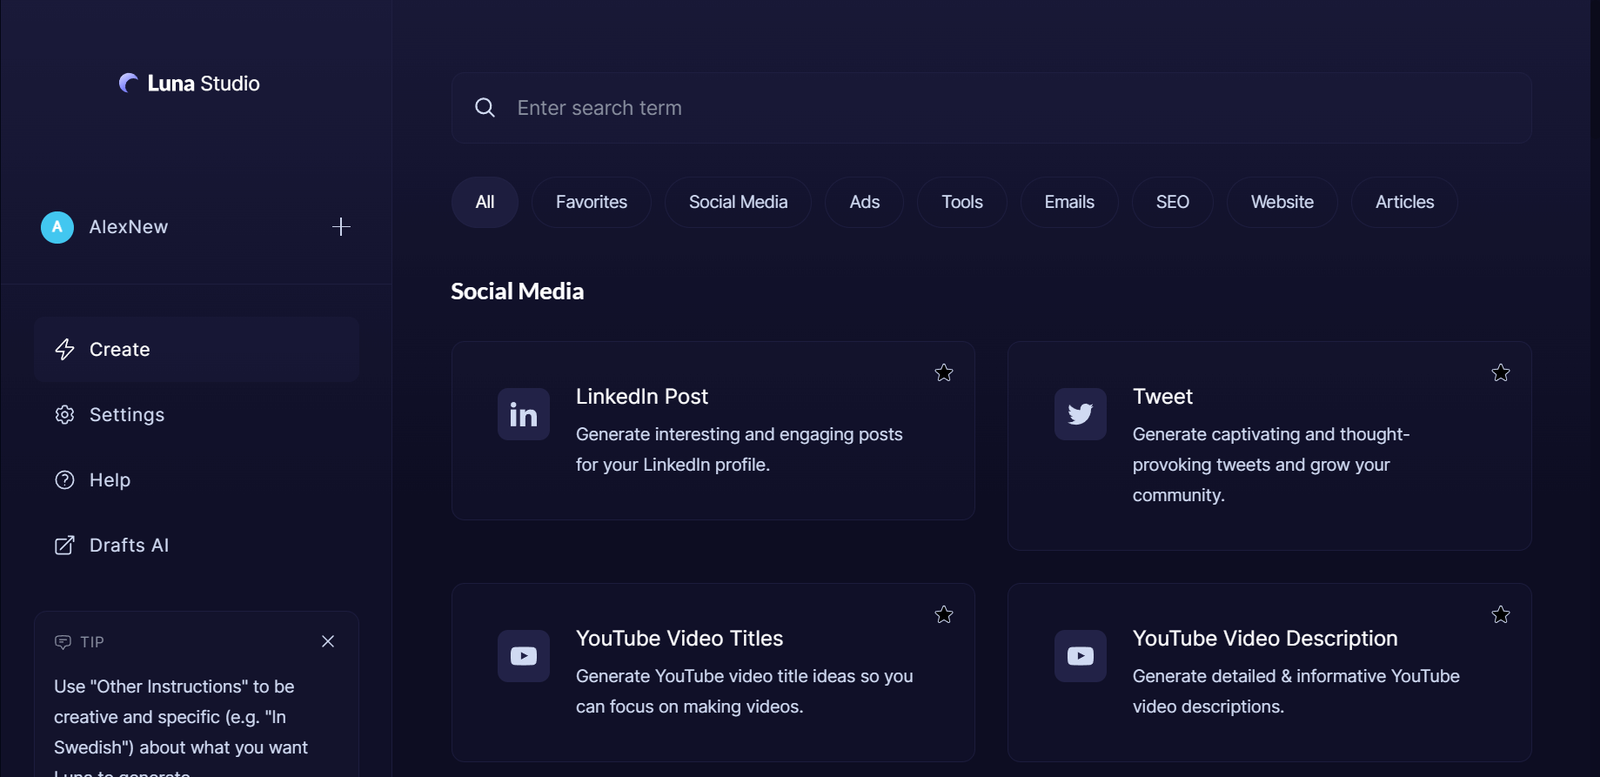Filter templates by Emails
Screen dimensions: 1600x777
point(1070,202)
